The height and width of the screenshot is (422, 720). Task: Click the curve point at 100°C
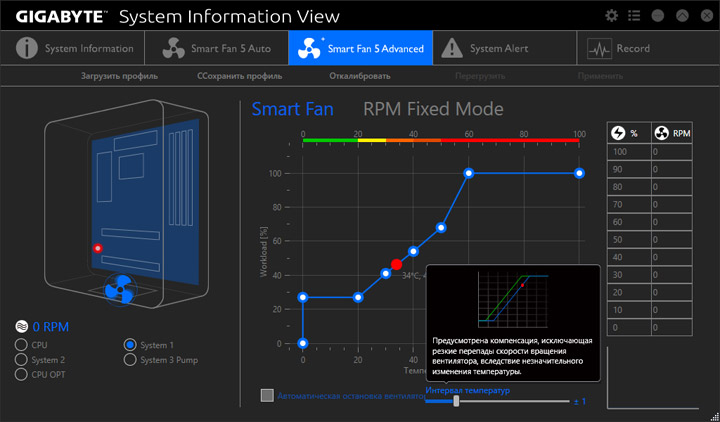coord(579,173)
